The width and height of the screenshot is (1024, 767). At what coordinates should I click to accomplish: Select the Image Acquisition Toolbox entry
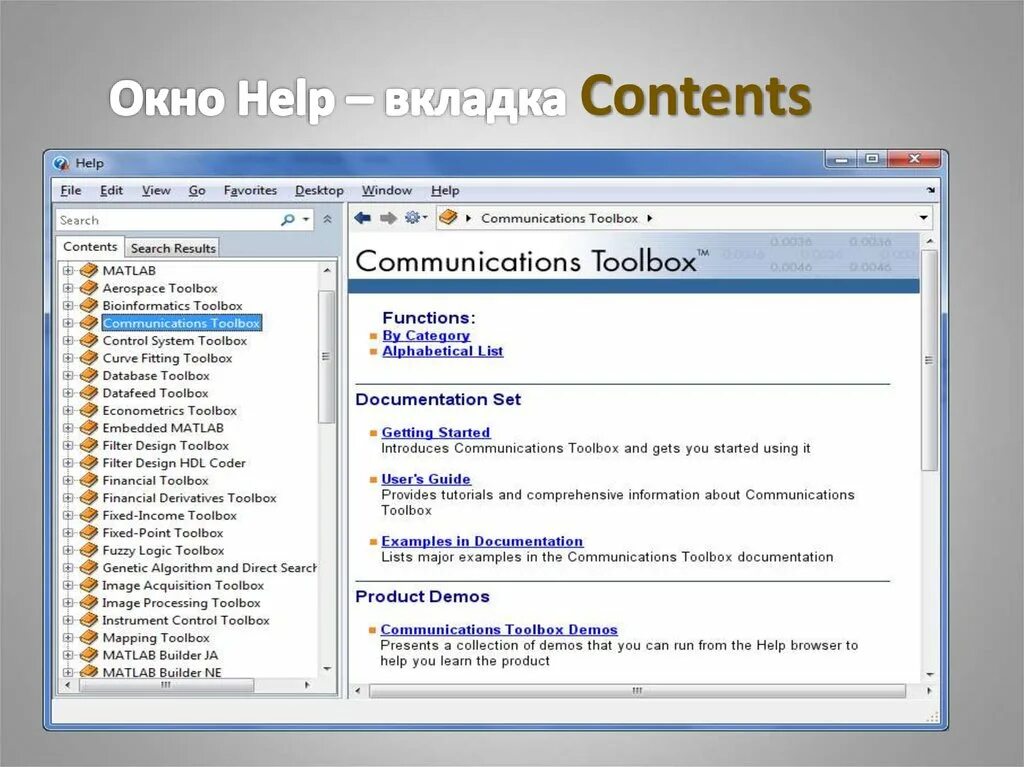click(183, 586)
